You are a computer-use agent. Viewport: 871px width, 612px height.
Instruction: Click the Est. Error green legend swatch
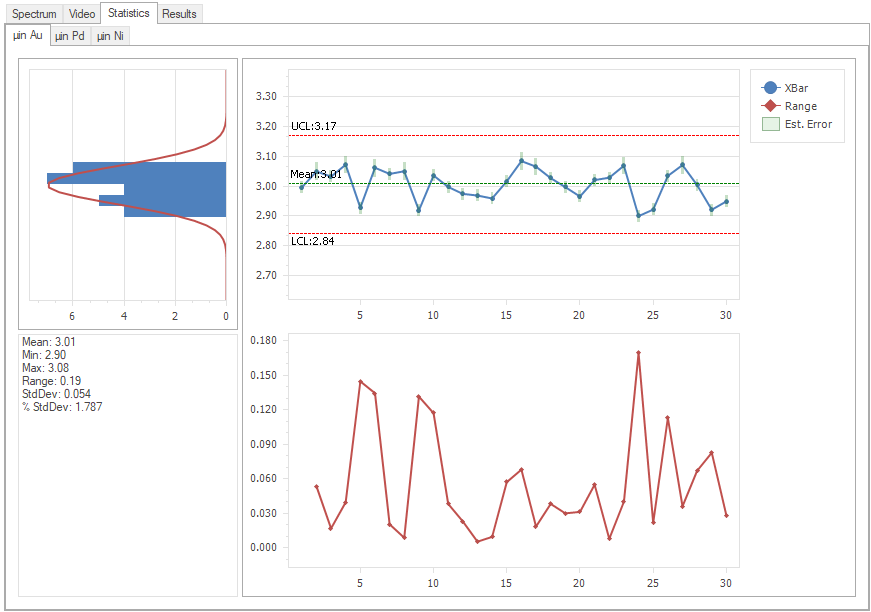point(770,124)
